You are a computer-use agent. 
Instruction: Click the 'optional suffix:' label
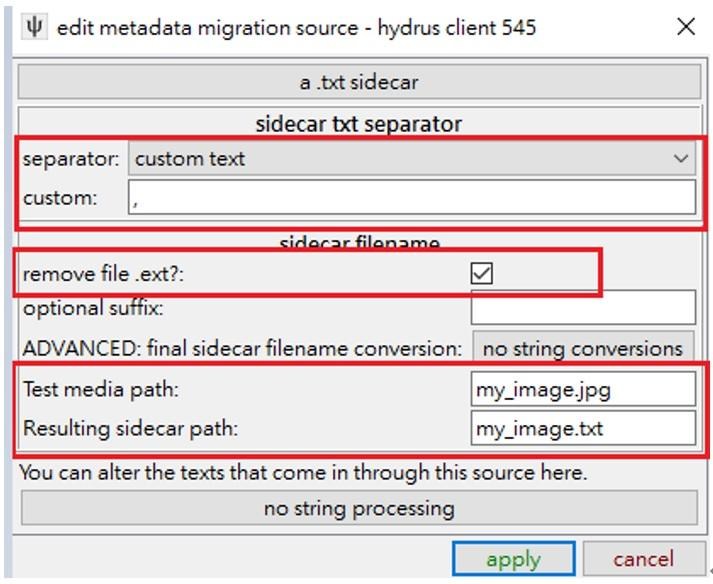tap(93, 308)
